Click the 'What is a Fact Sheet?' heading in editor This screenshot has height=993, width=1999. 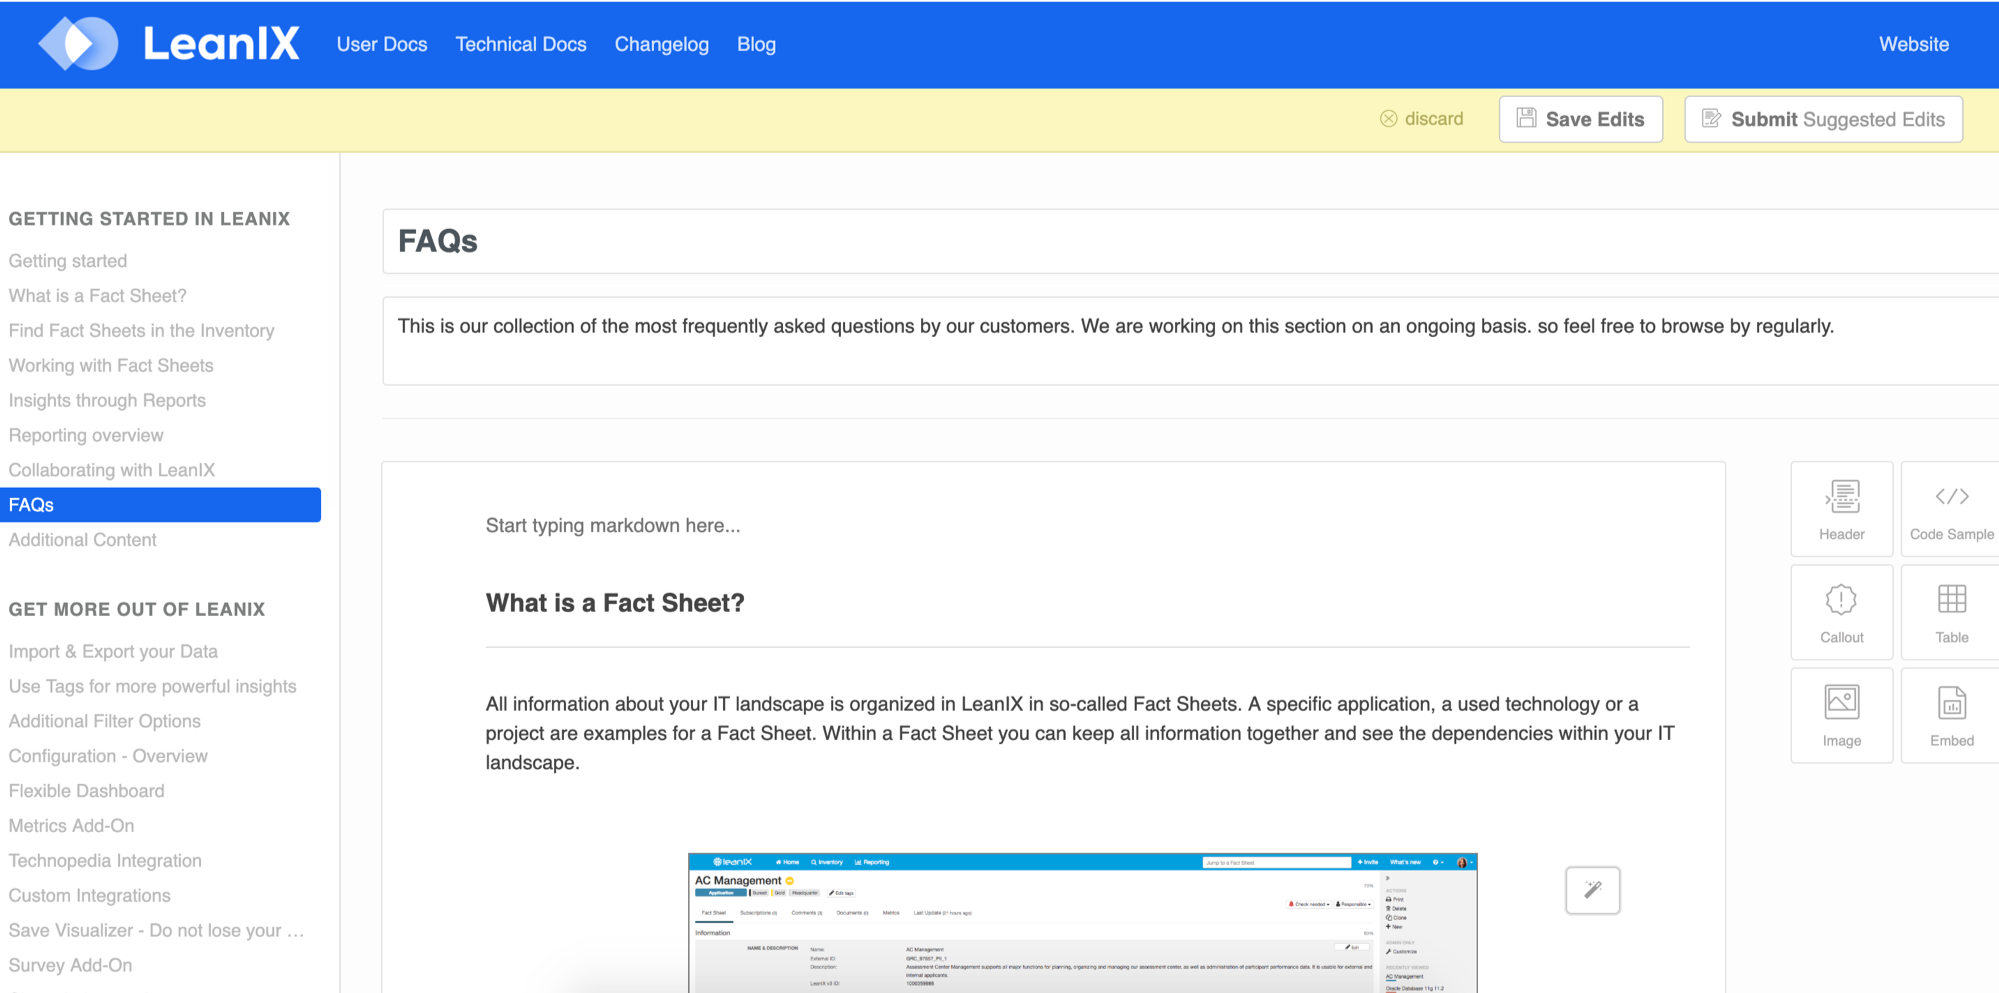615,603
